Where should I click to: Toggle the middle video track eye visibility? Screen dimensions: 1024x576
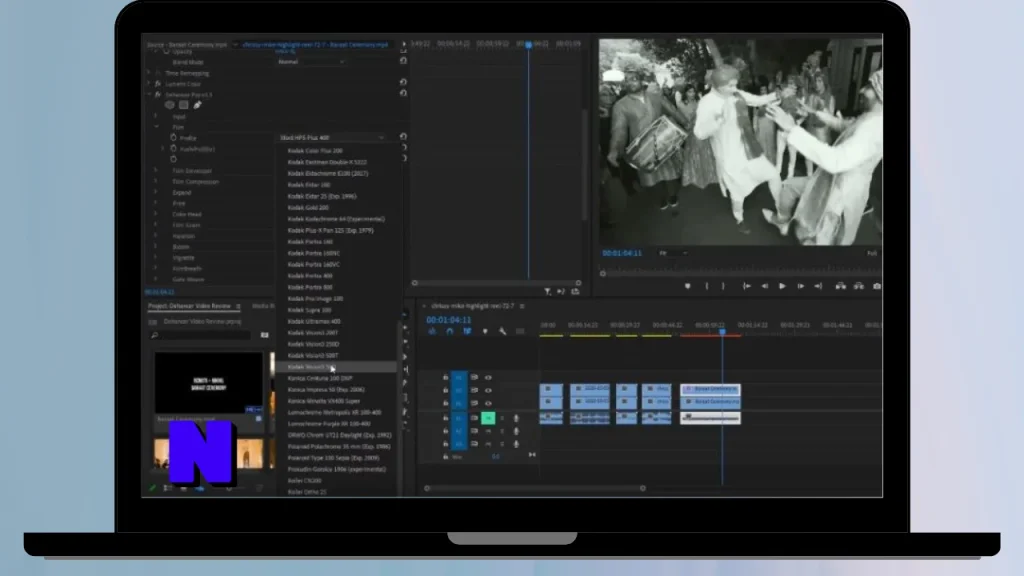click(x=488, y=391)
